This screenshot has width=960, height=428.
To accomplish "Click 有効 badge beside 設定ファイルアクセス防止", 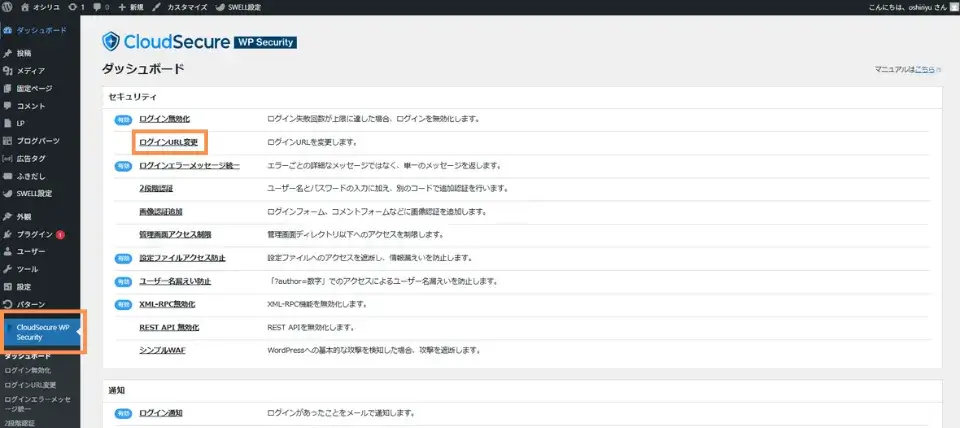I will [x=123, y=258].
